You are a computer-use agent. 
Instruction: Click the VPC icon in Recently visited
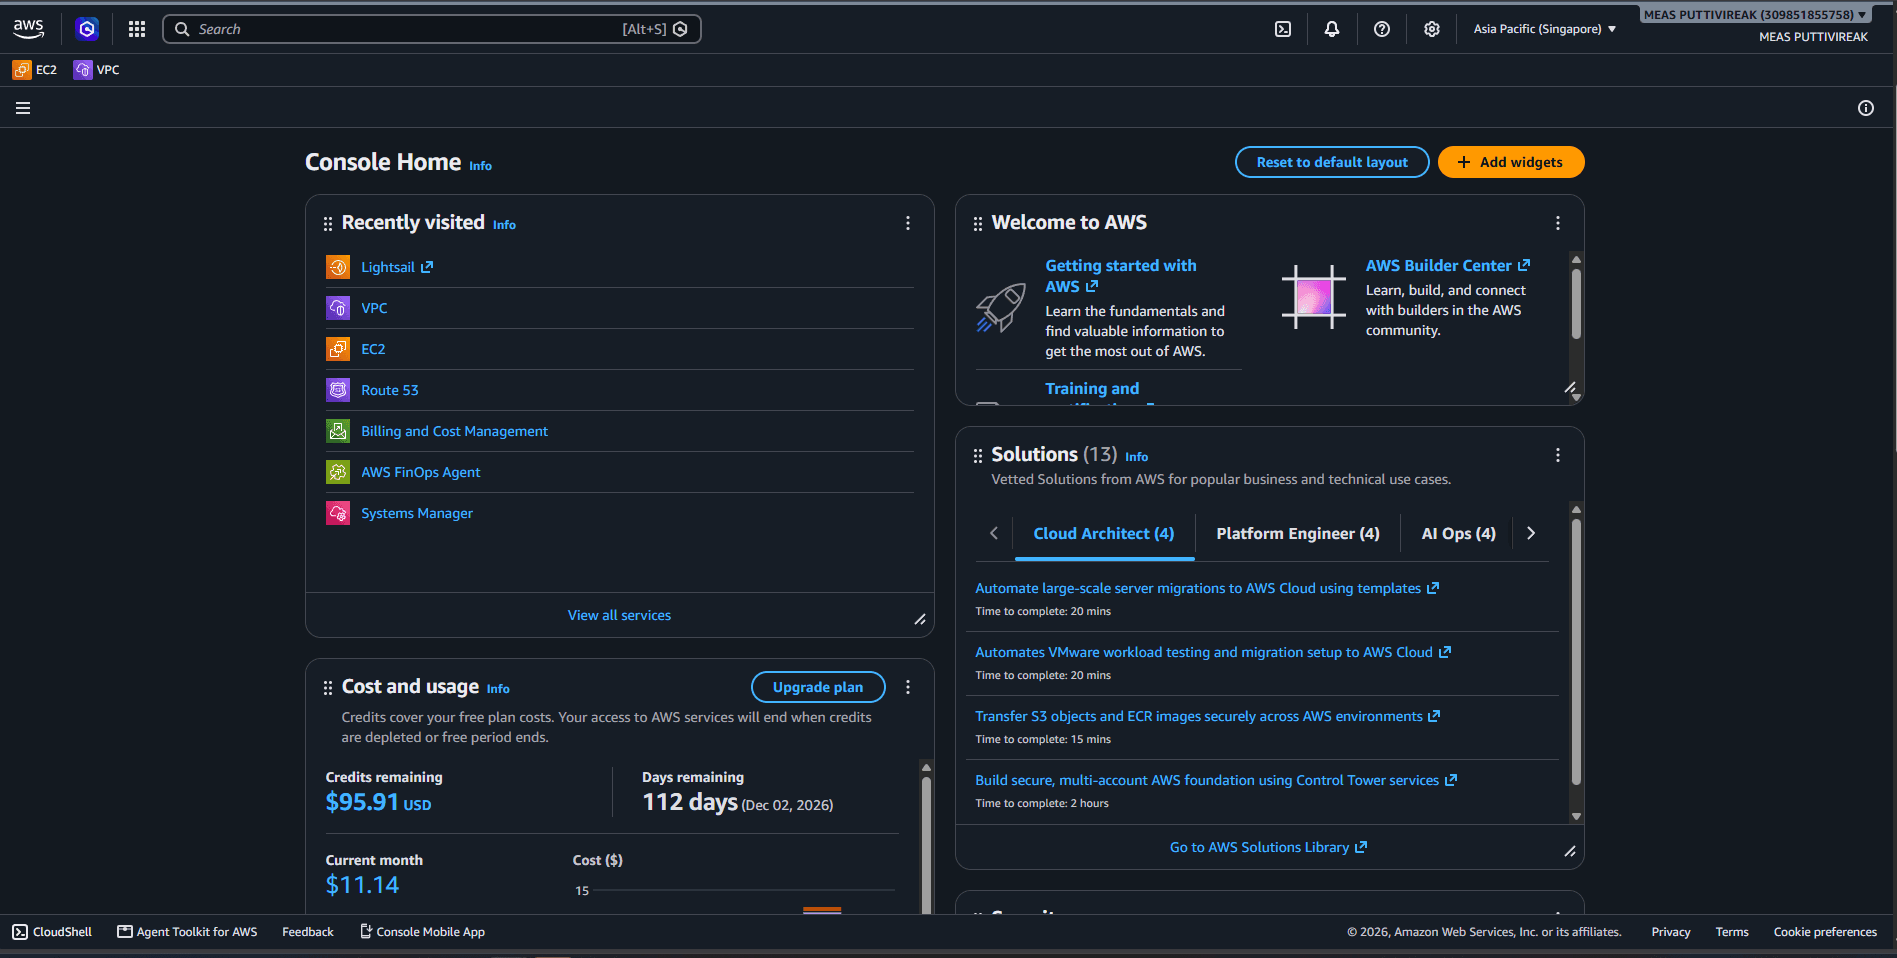338,308
